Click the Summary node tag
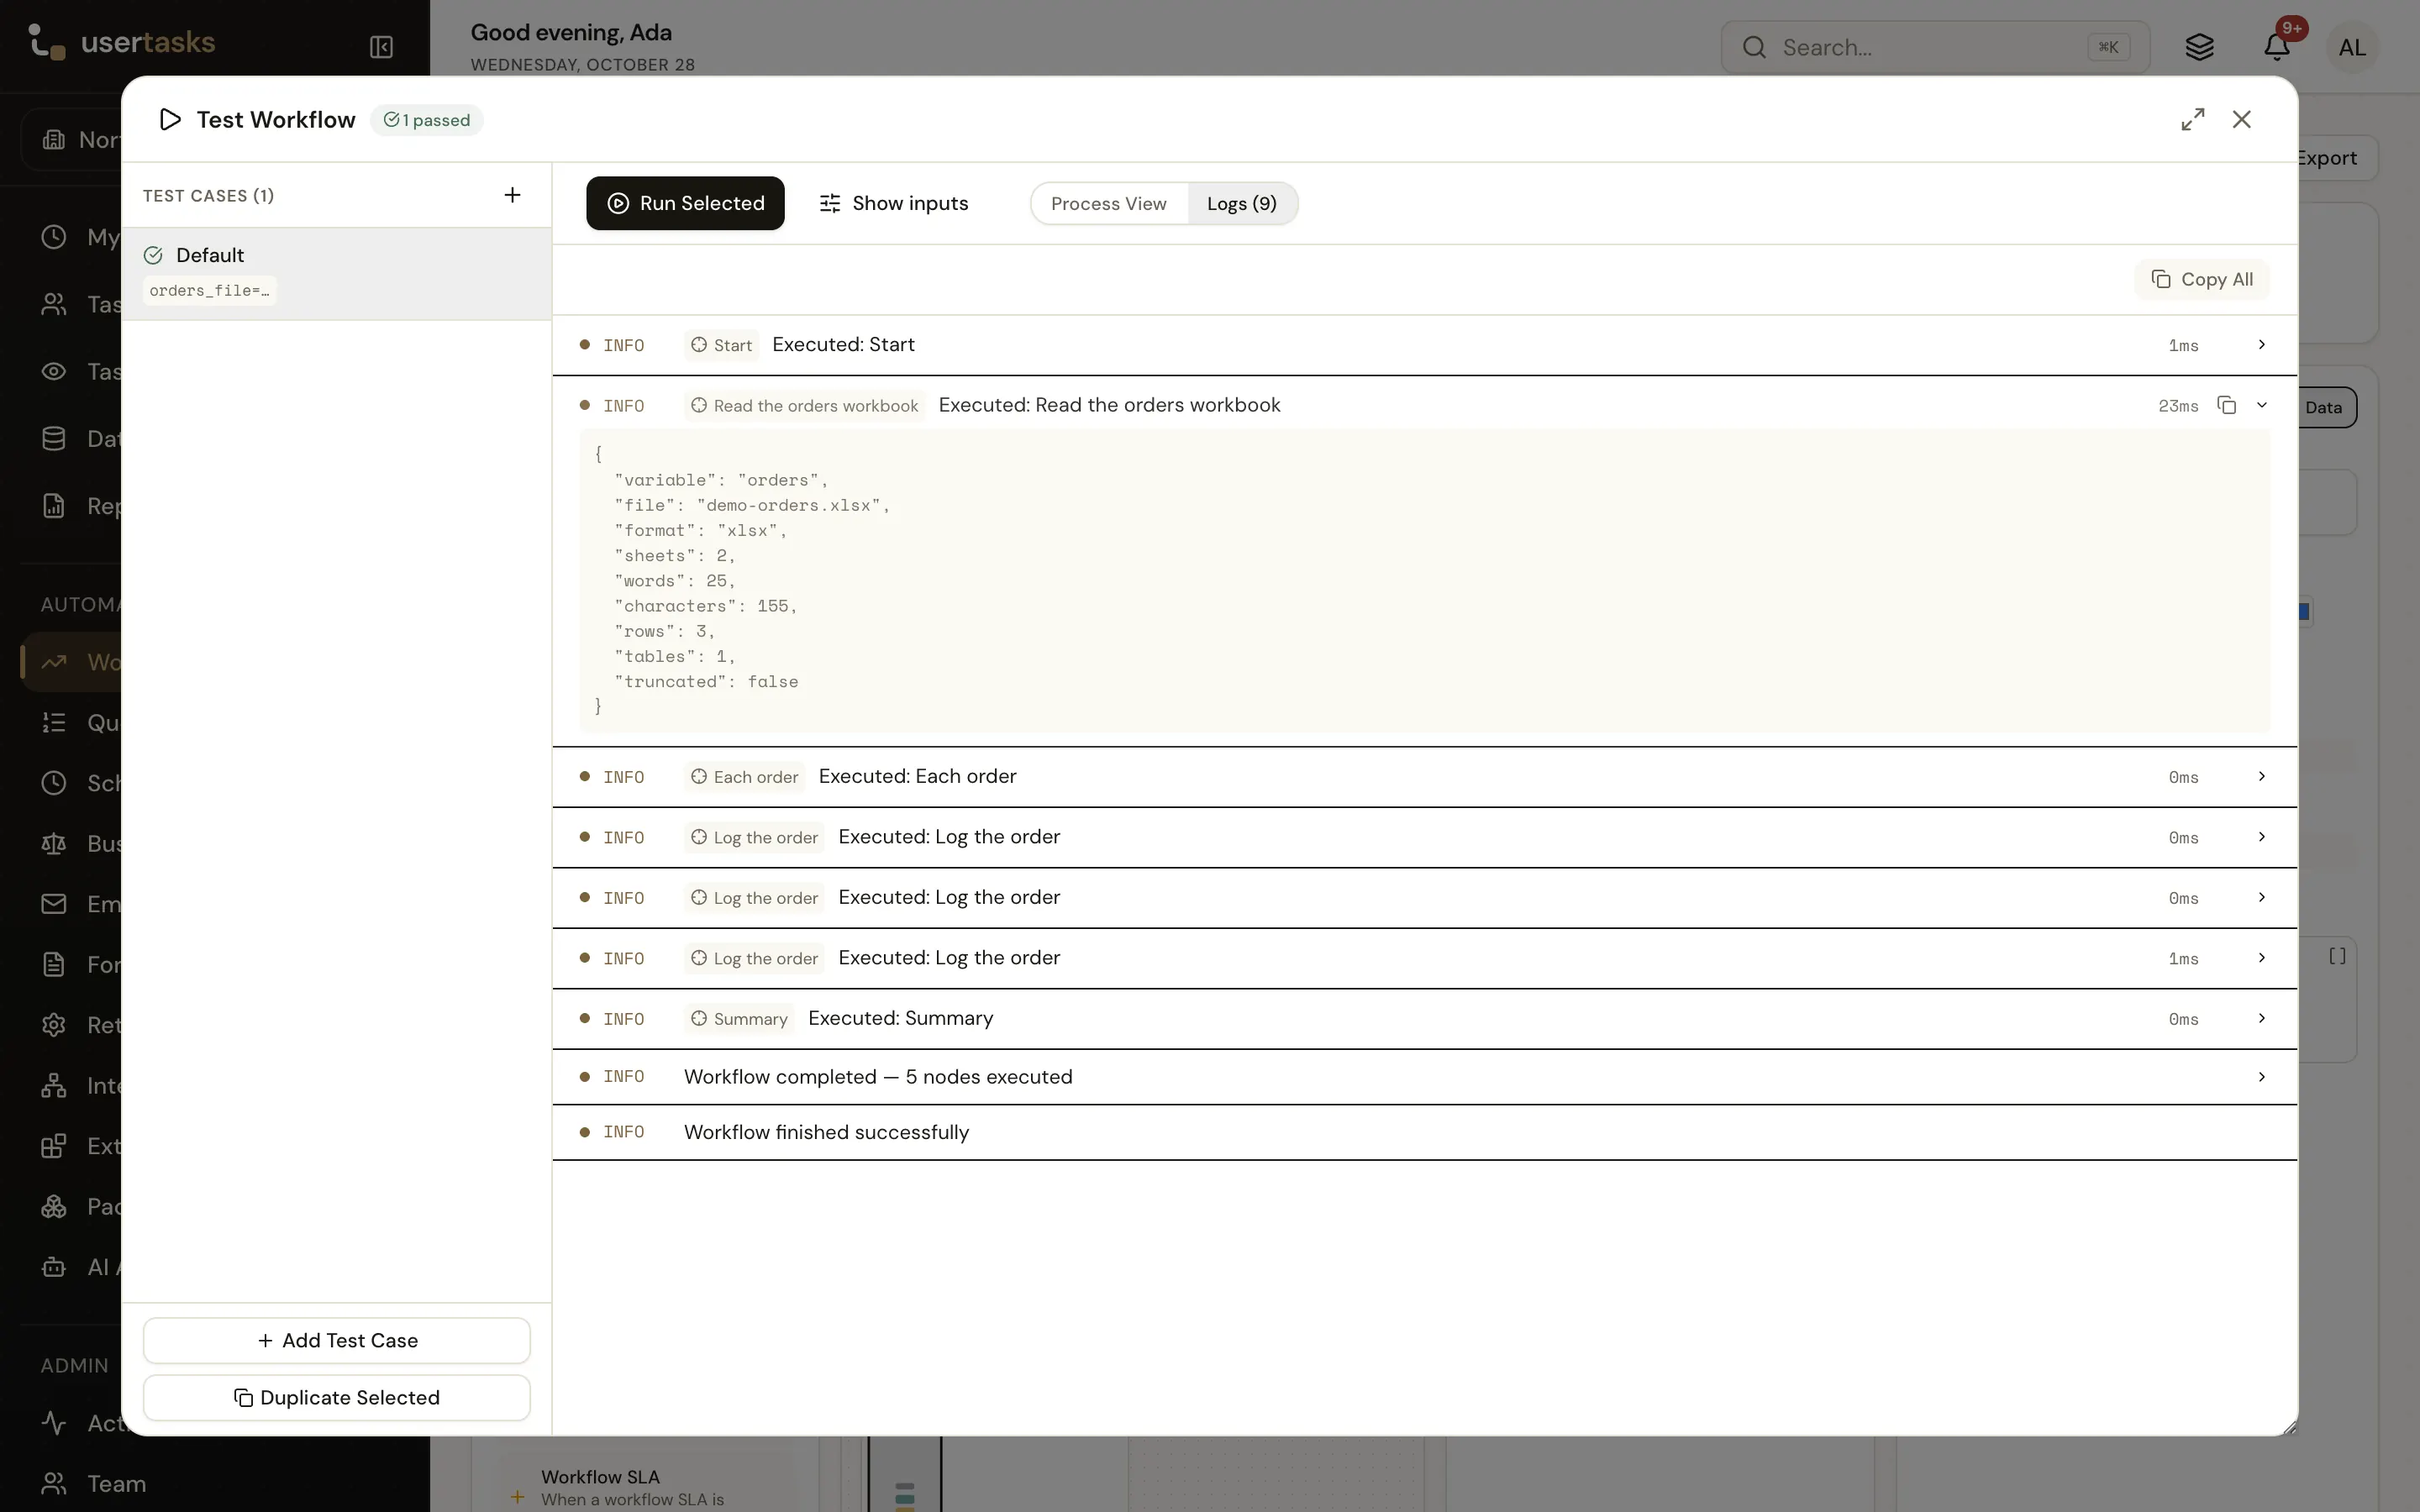Viewport: 2420px width, 1512px height. pos(739,1018)
